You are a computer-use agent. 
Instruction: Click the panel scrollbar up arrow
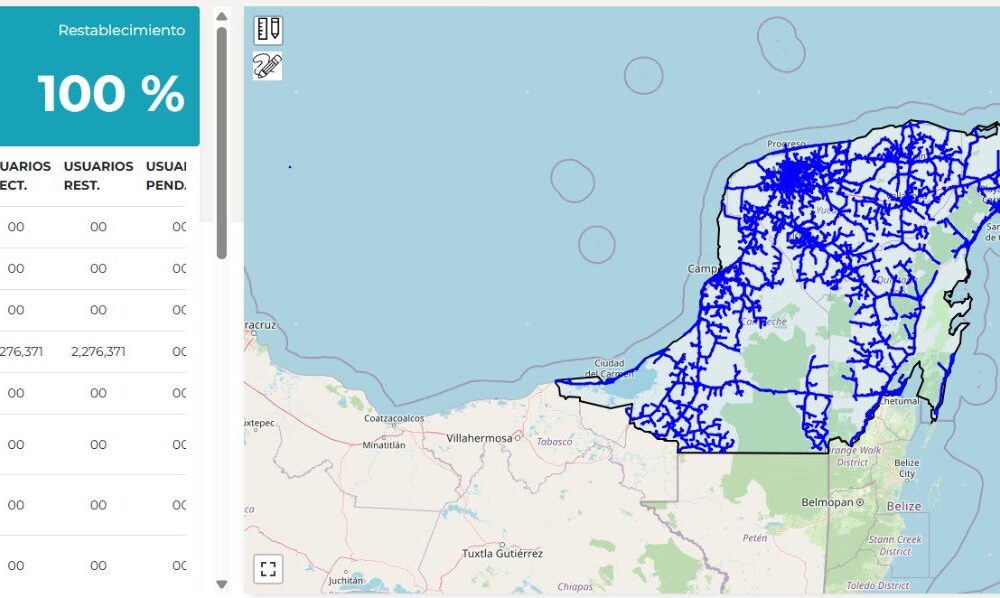pyautogui.click(x=222, y=17)
